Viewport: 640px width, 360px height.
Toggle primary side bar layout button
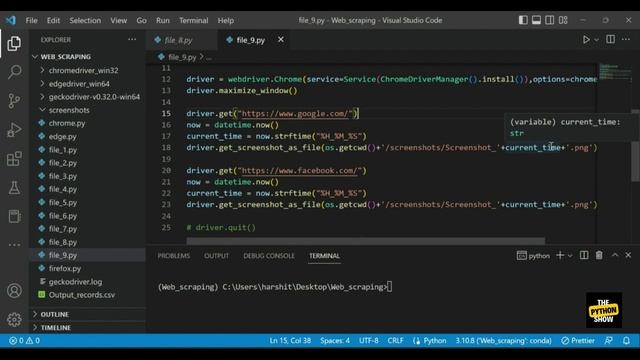click(x=523, y=20)
